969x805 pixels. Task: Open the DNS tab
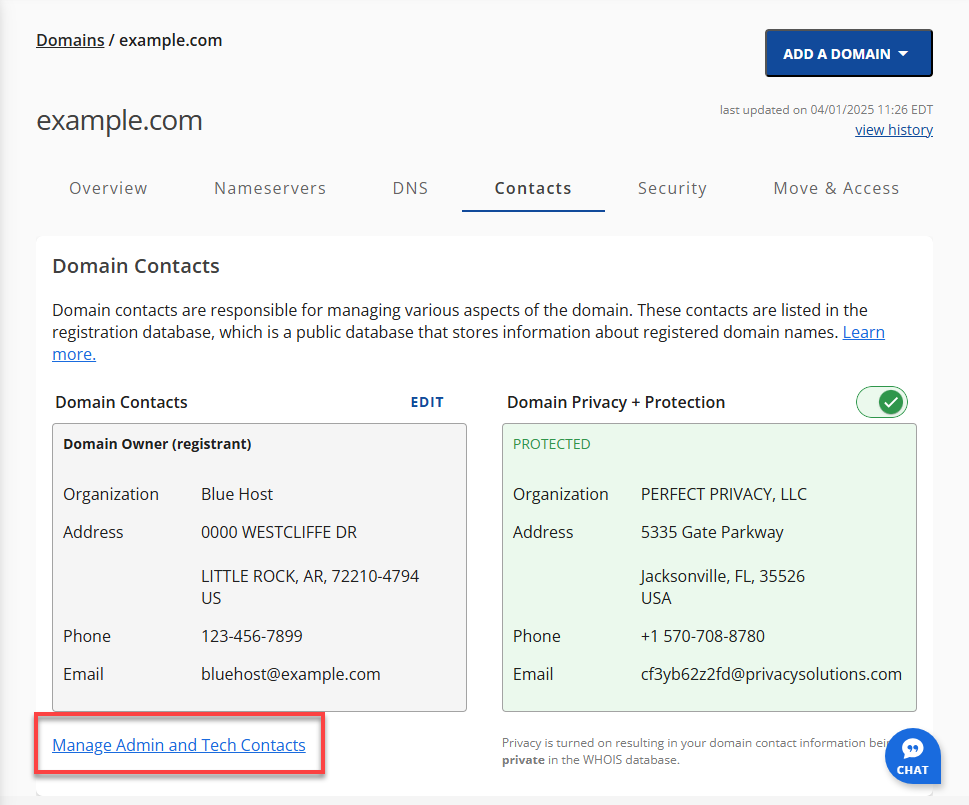tap(410, 188)
